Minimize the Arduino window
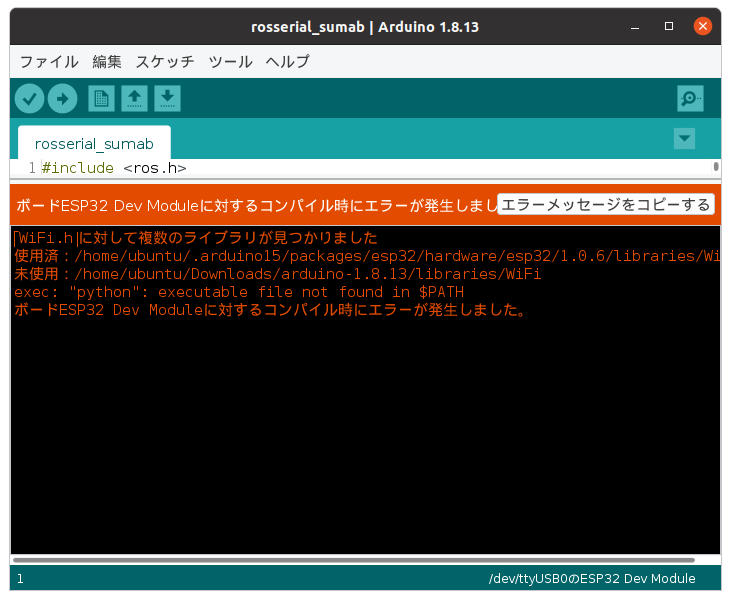The width and height of the screenshot is (731, 600). point(634,27)
